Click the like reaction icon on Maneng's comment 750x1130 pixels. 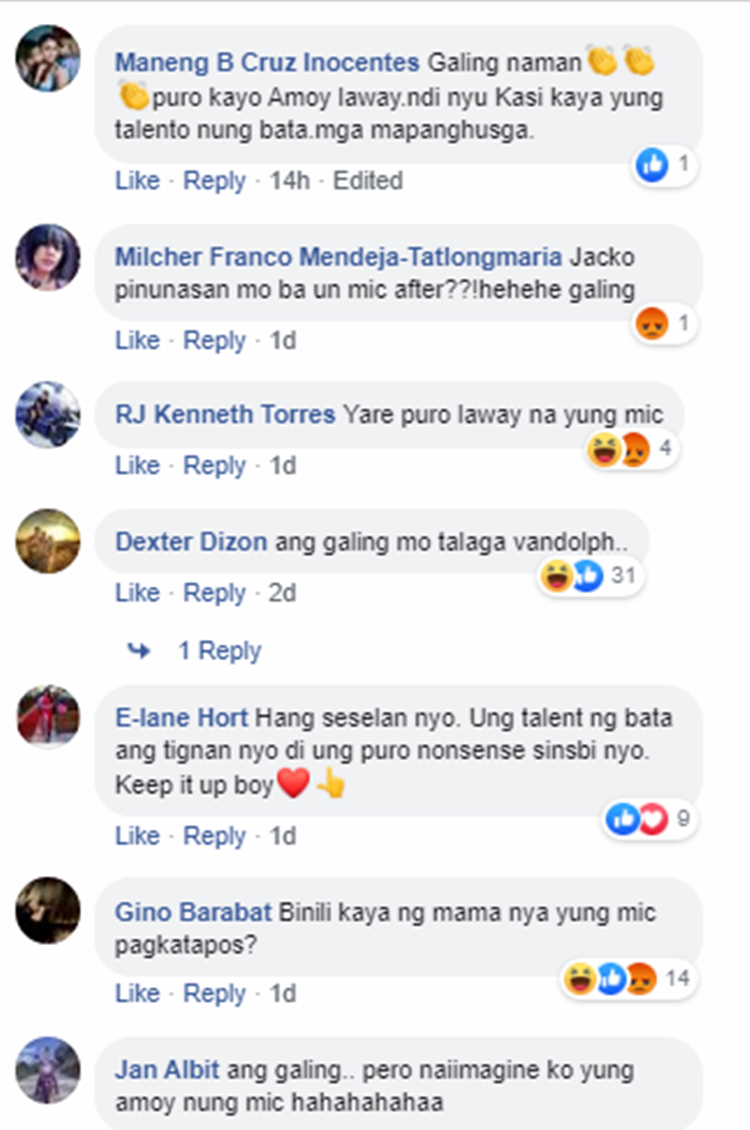coord(652,165)
